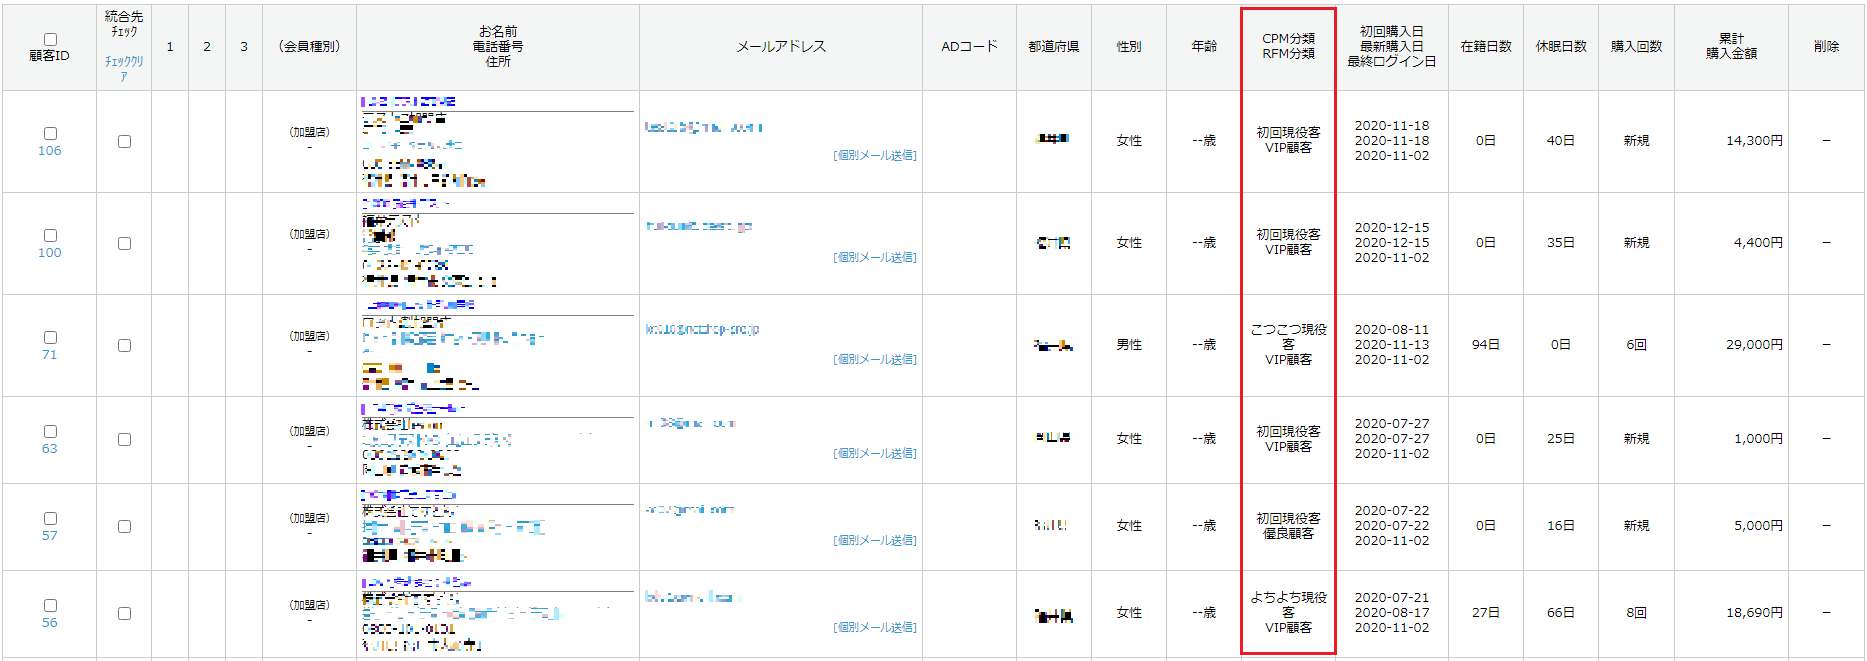The image size is (1867, 661).
Task: Tick the select-all checkbox above 顧客ID header
Action: pyautogui.click(x=50, y=39)
